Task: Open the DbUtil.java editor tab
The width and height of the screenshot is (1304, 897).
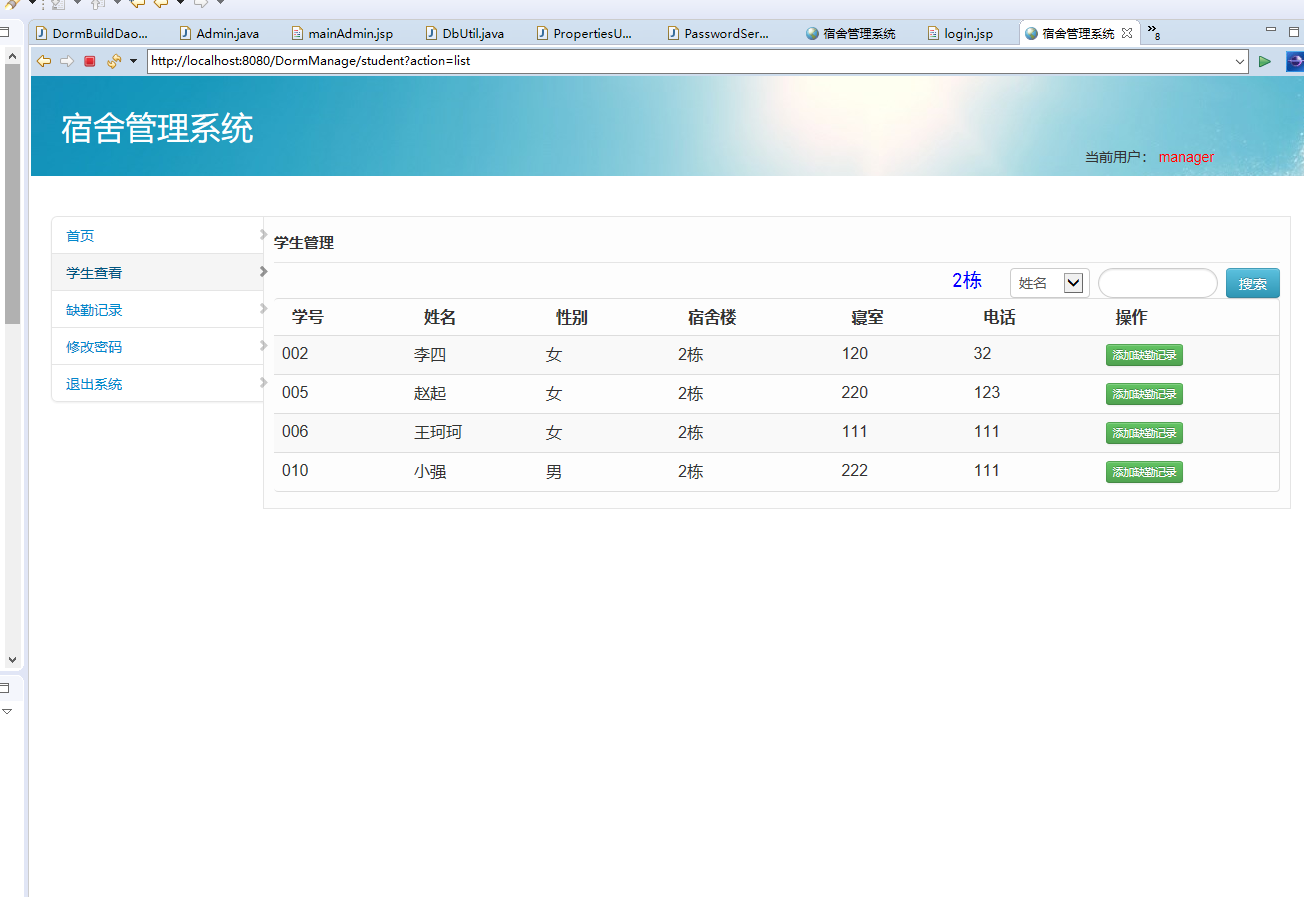Action: pos(466,33)
